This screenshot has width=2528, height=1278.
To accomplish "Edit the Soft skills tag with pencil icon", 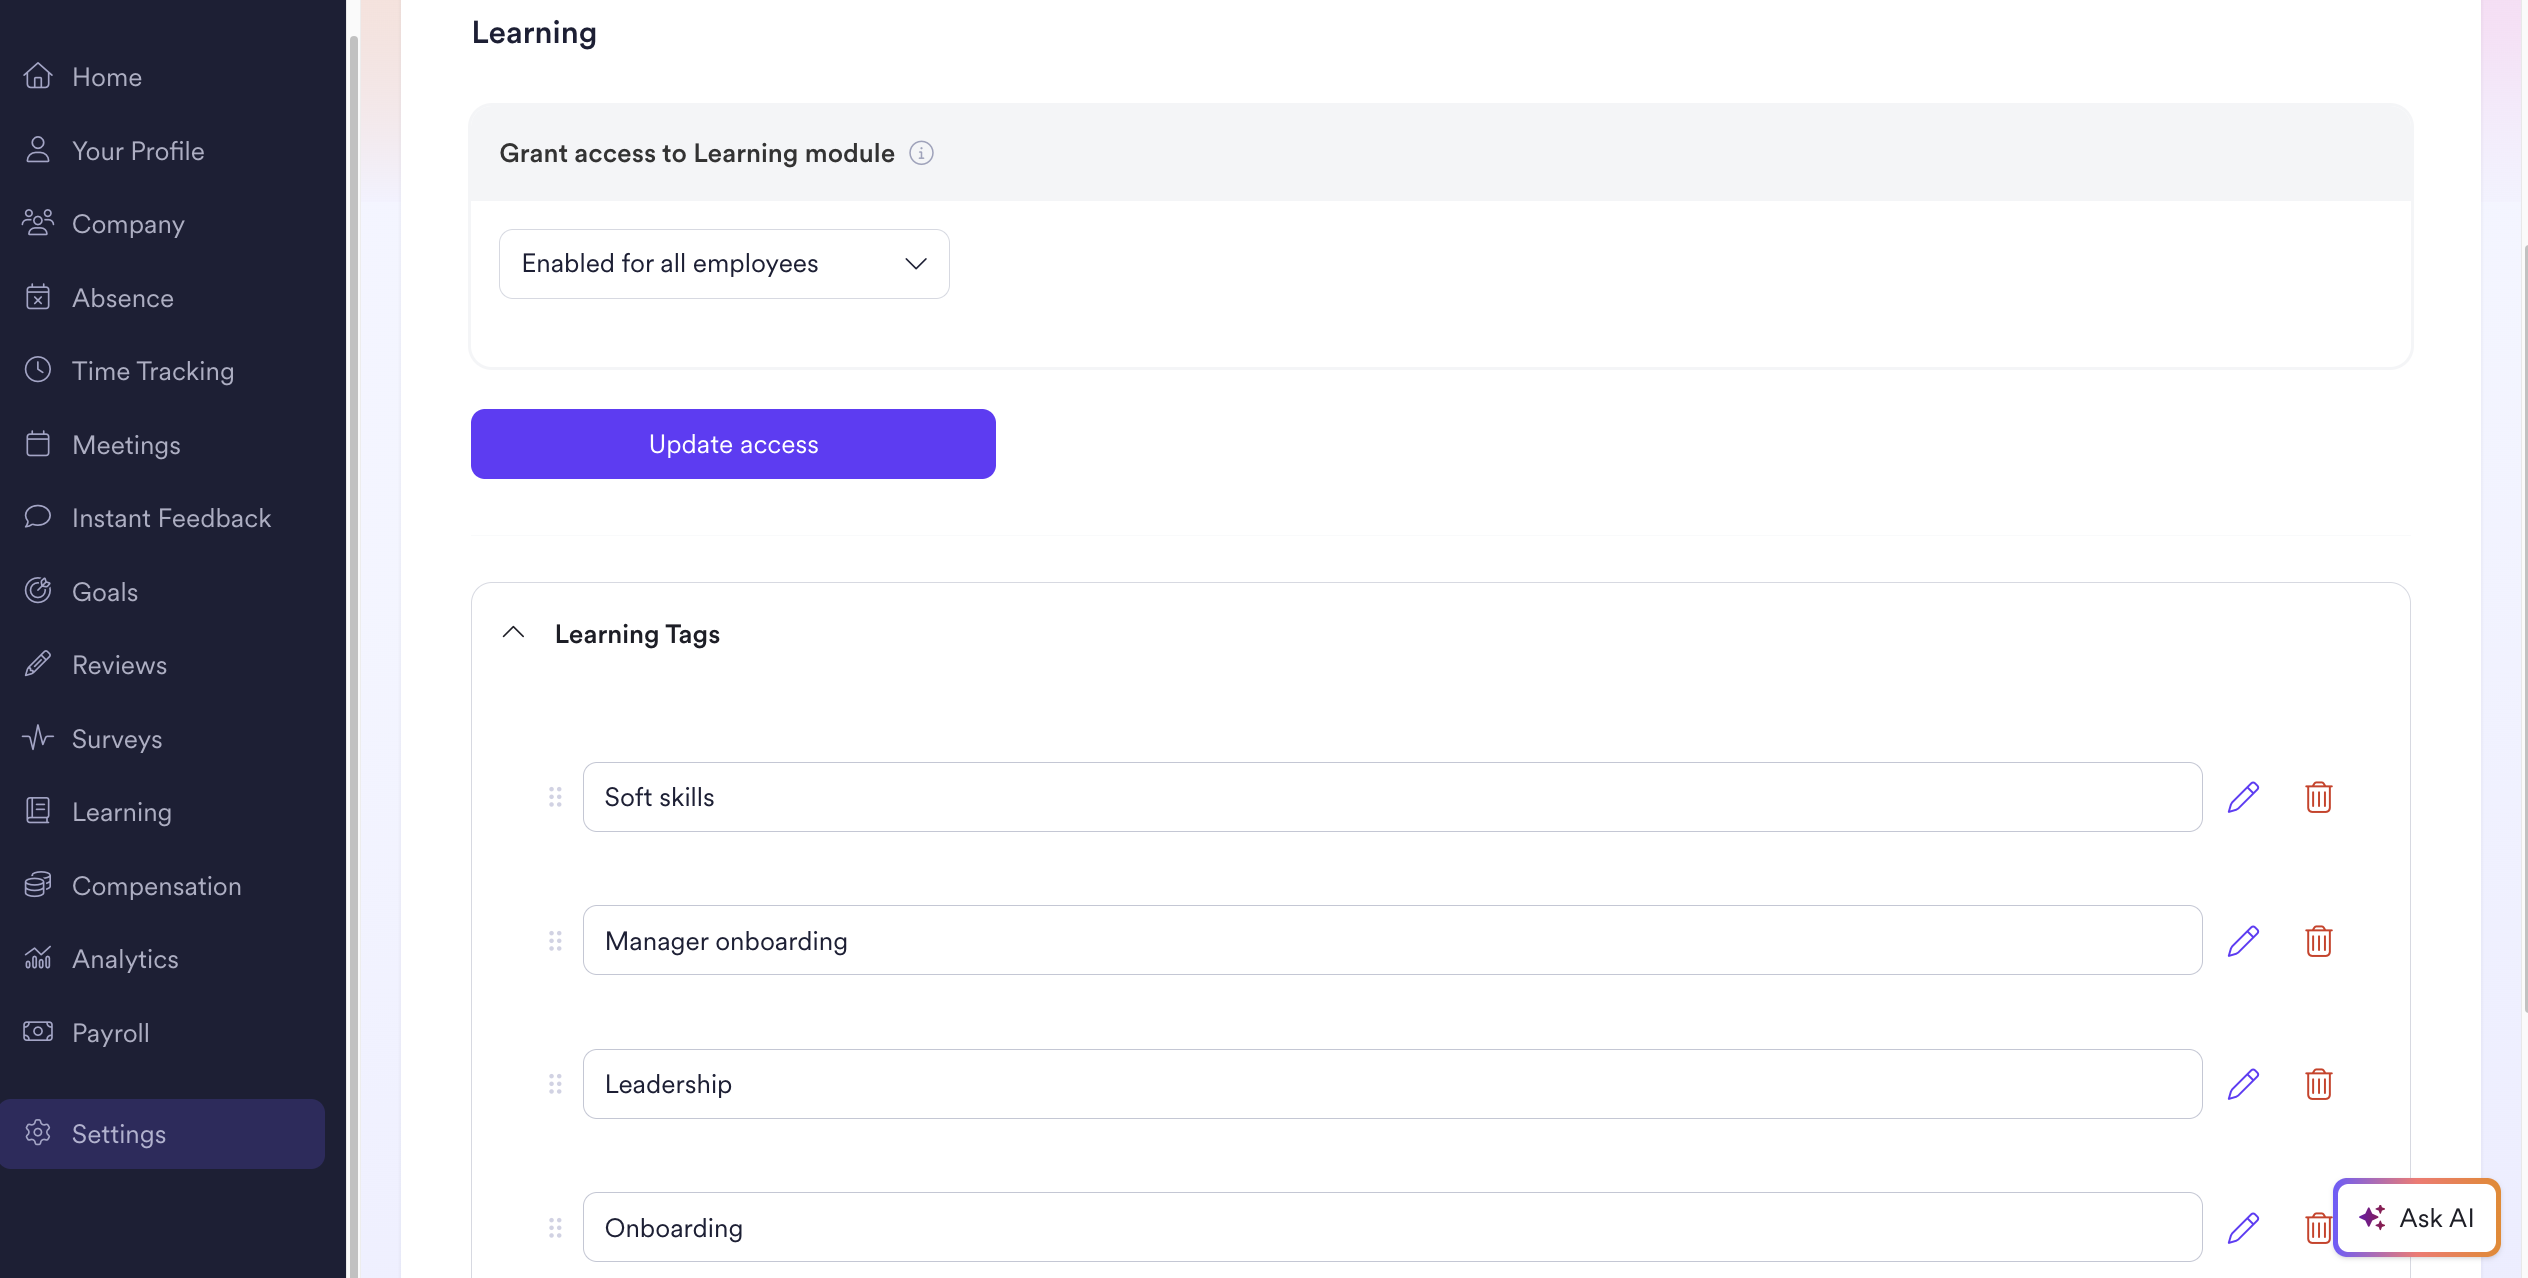I will click(2243, 797).
